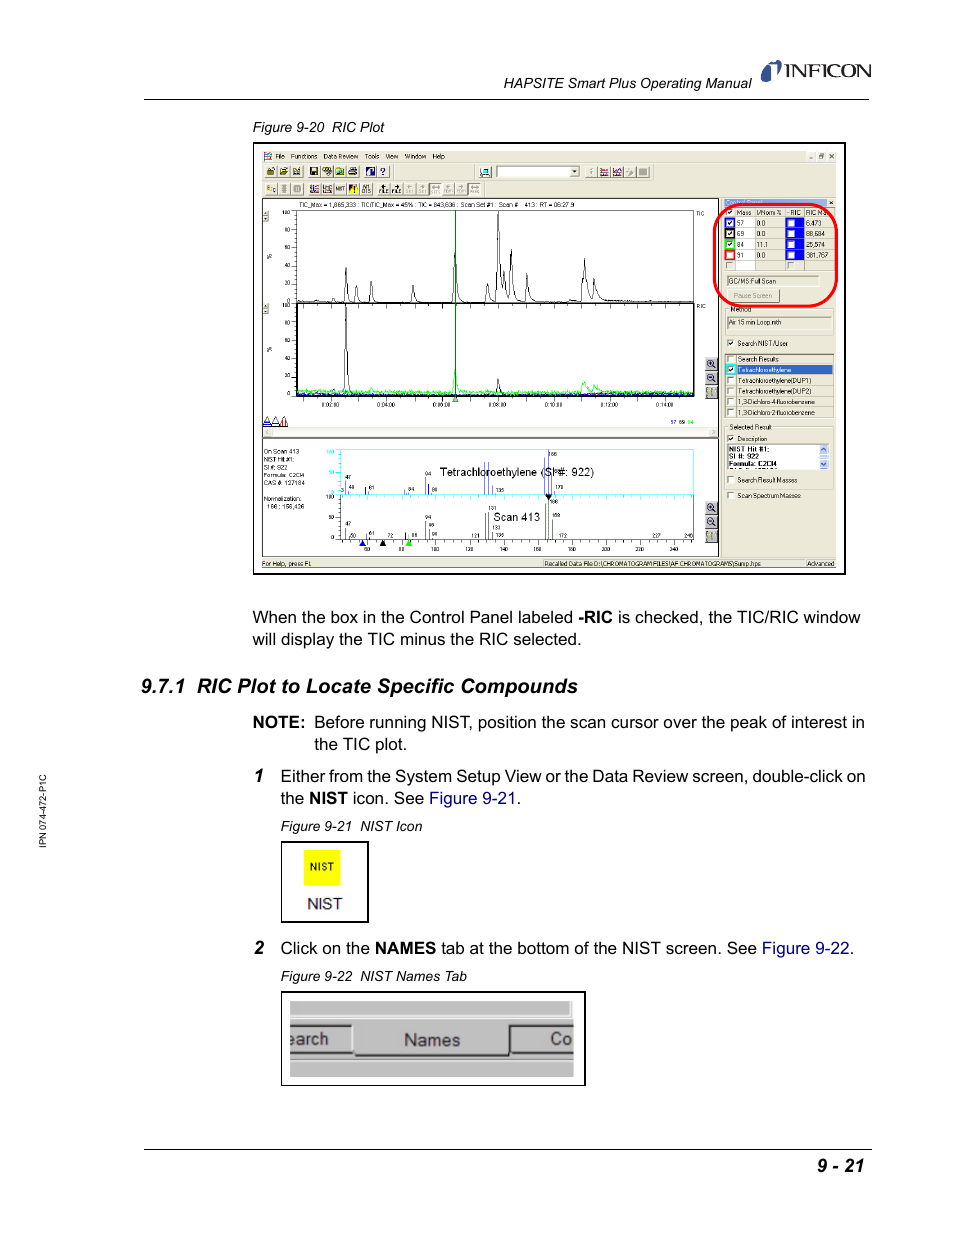Check the Search Results checkbox
Viewport: 954px width, 1235px height.
click(731, 358)
